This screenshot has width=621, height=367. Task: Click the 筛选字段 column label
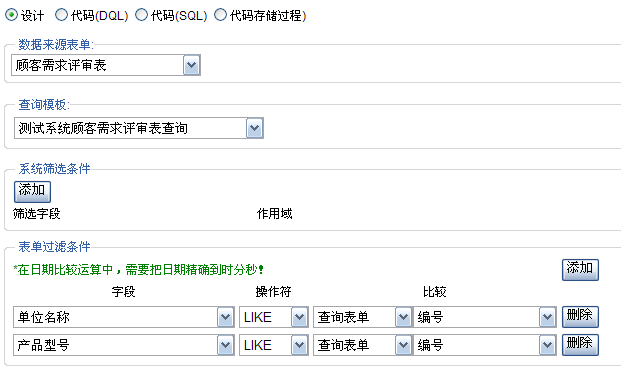coord(36,214)
